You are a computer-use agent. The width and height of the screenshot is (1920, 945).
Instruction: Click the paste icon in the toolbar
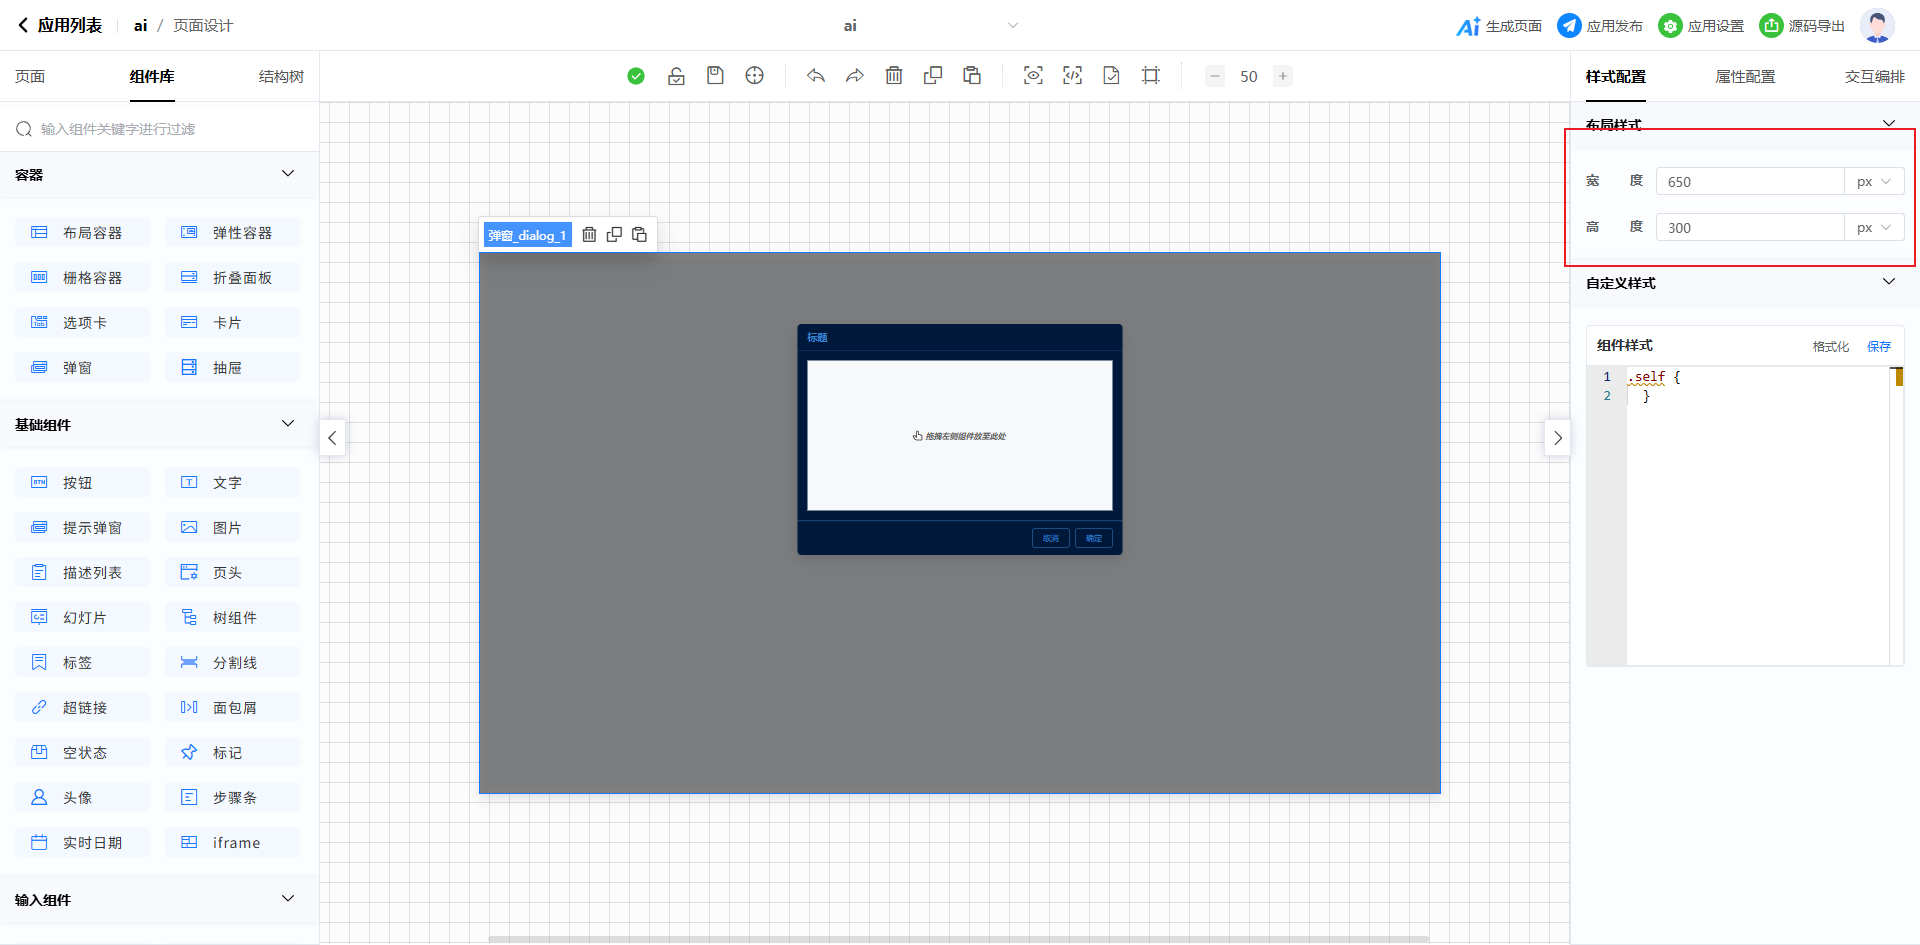pyautogui.click(x=972, y=76)
